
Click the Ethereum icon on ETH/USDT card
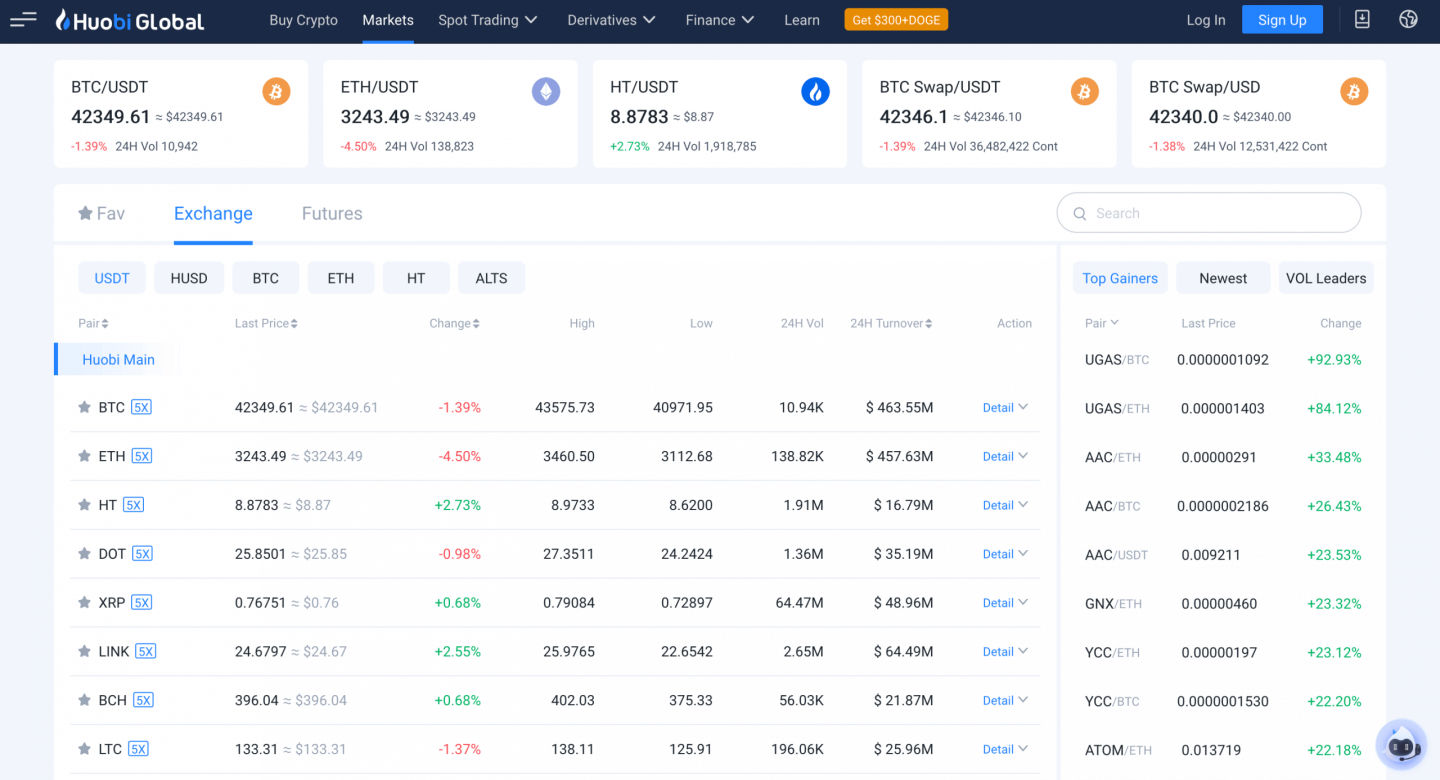(546, 92)
